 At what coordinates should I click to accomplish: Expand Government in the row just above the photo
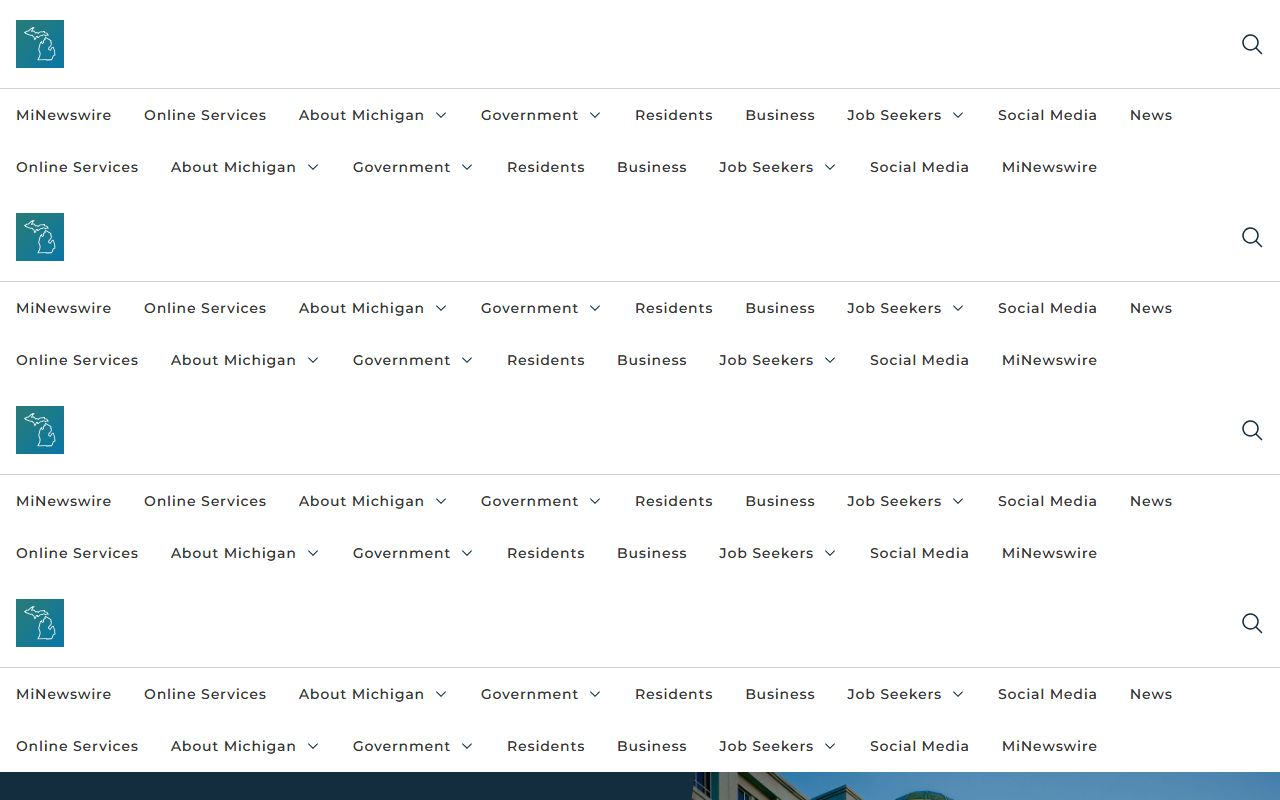(x=467, y=746)
